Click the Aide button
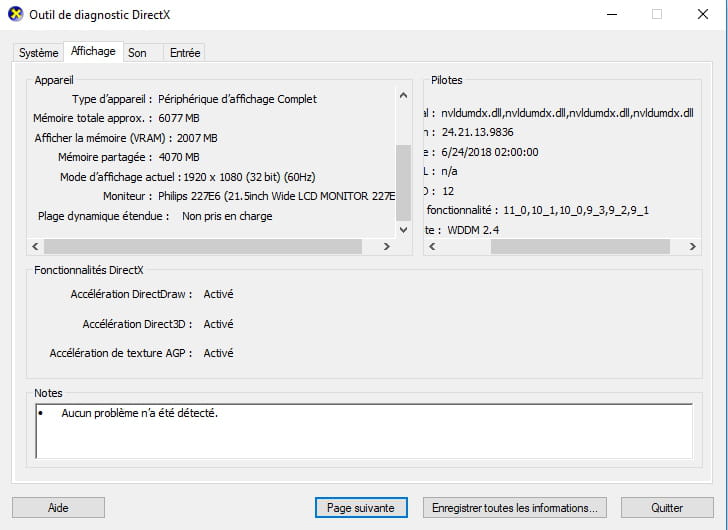Viewport: 728px width, 530px height. point(58,508)
